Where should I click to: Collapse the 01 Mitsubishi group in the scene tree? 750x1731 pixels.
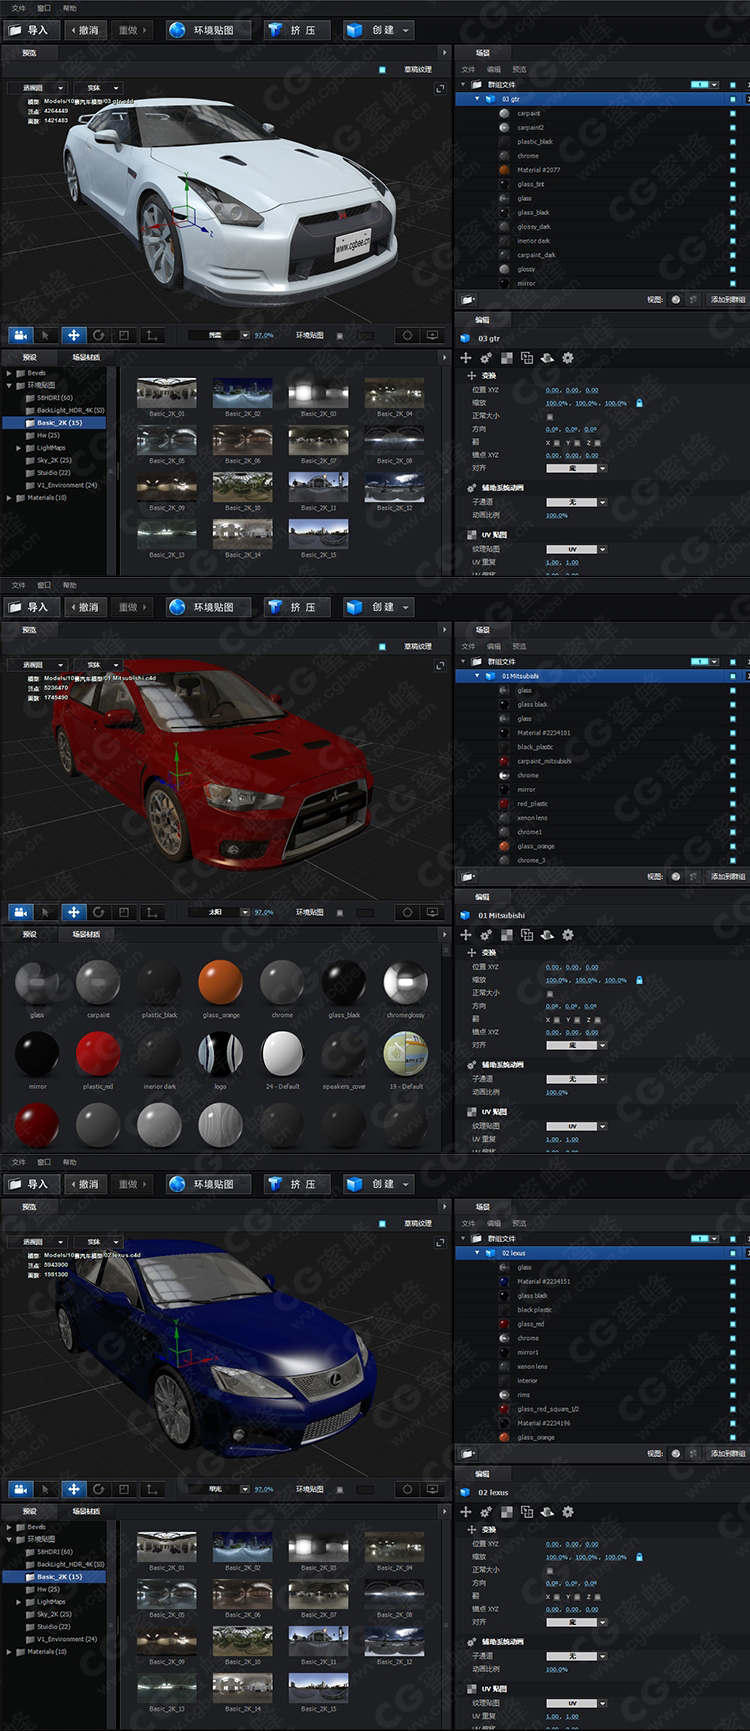(477, 676)
